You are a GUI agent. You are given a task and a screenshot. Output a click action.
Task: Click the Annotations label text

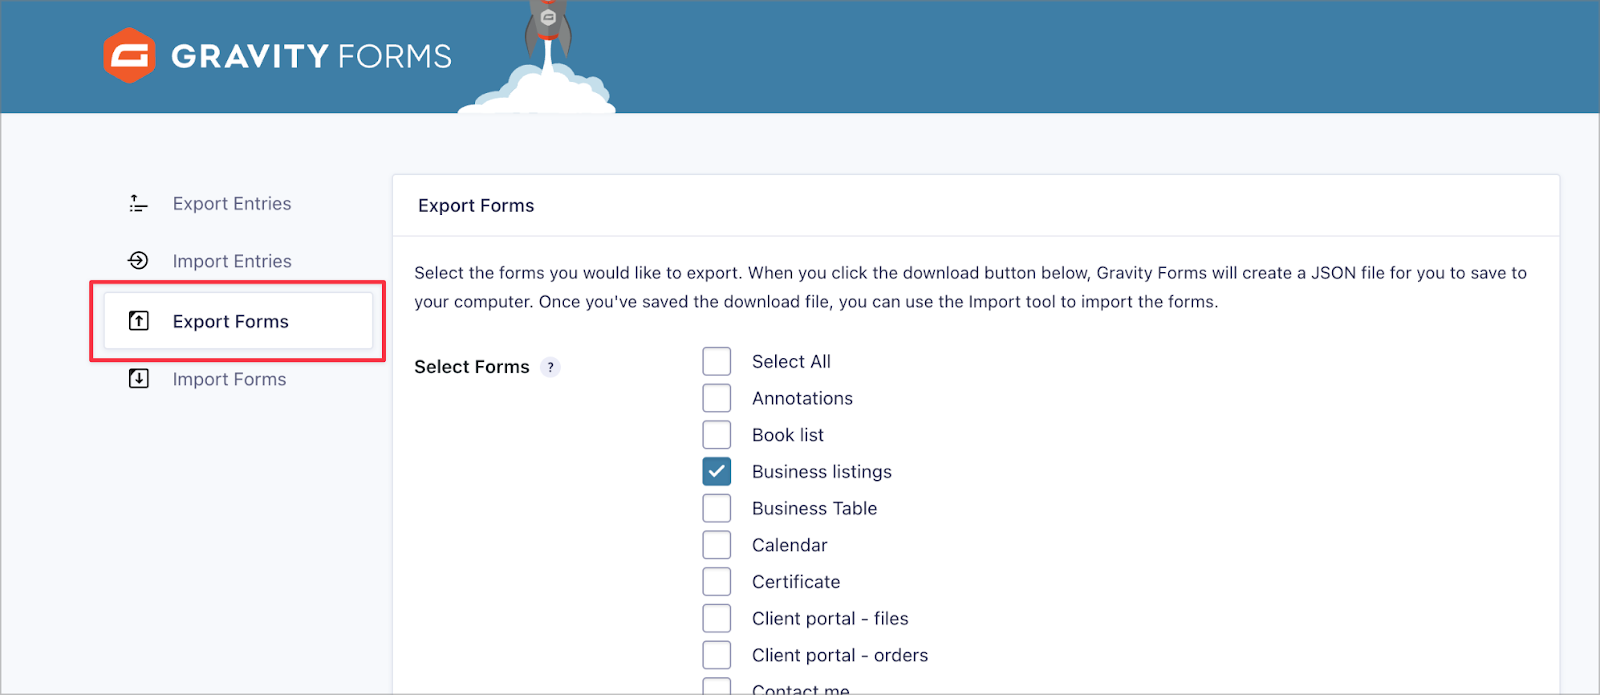tap(802, 398)
